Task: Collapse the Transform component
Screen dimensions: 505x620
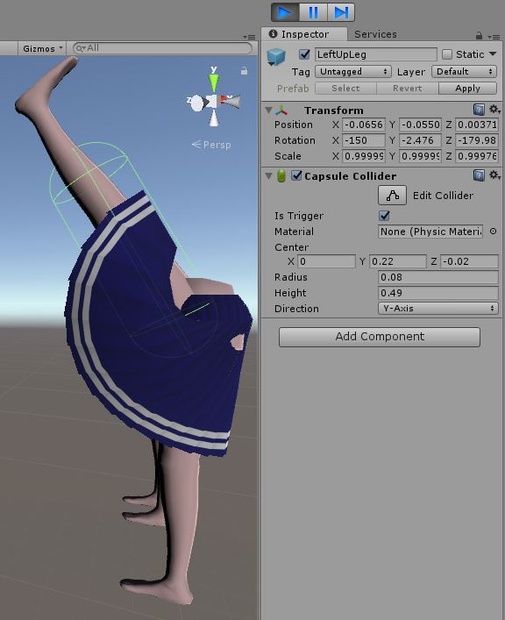Action: click(x=269, y=110)
